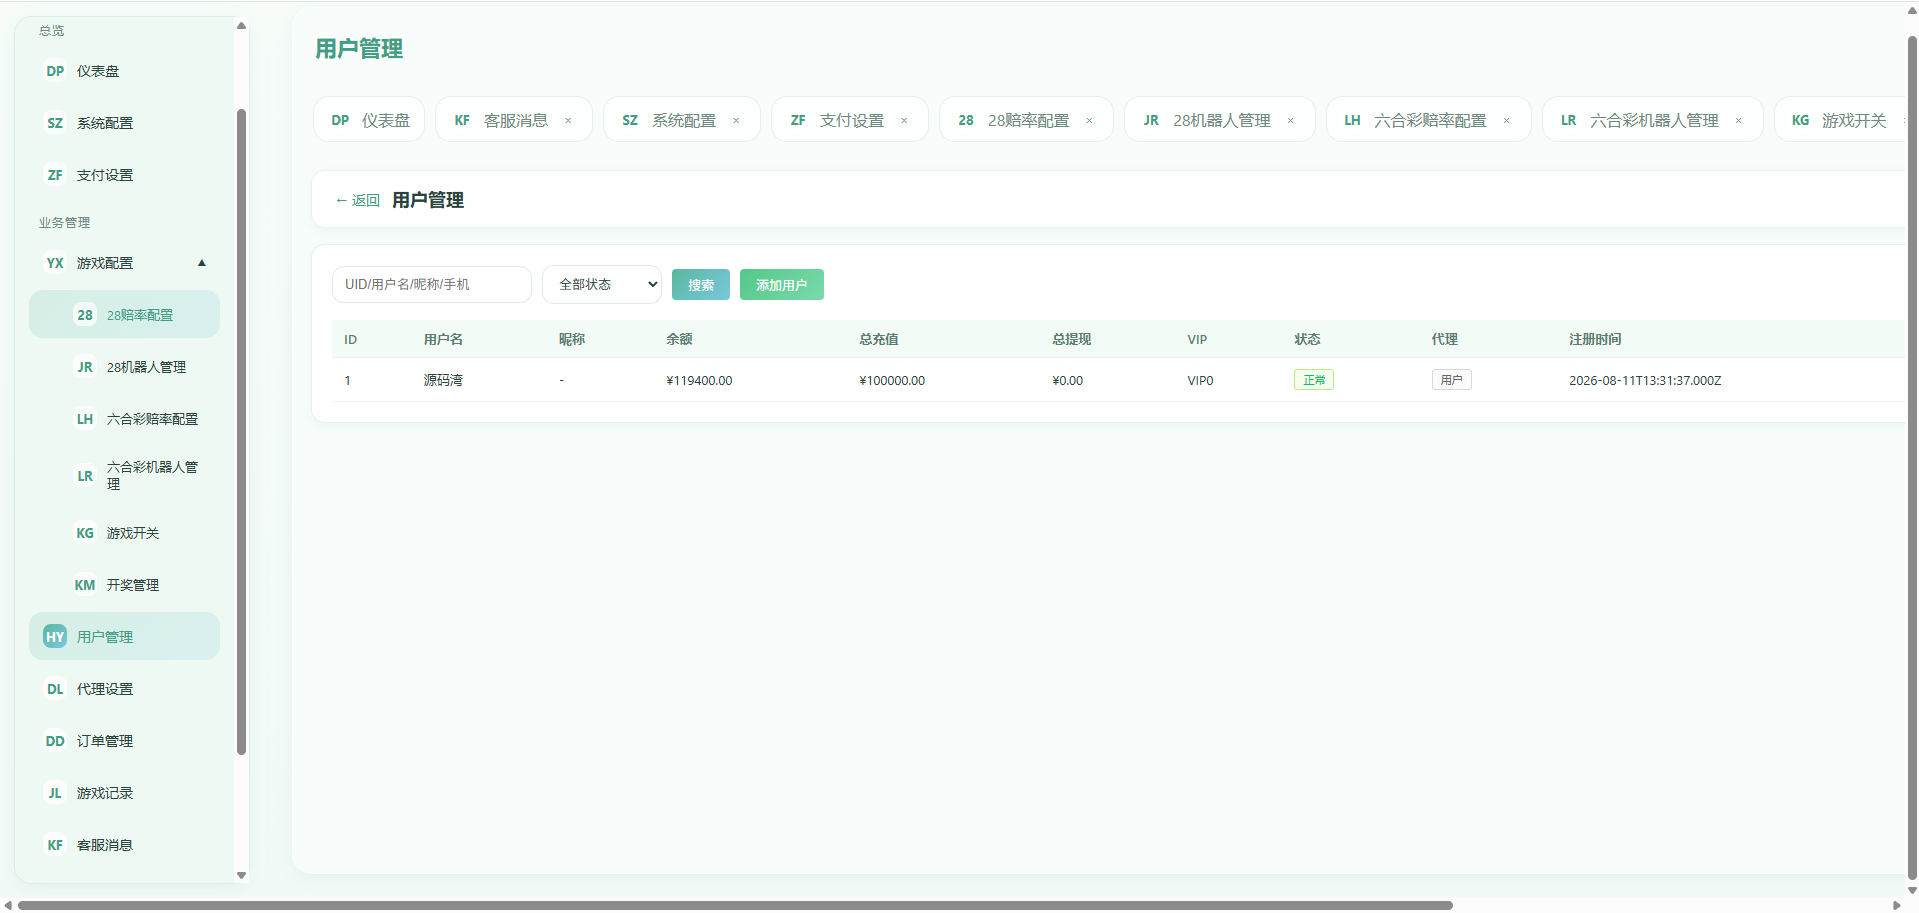Focus the UID/用户名/昵称/手机 search field
Screen dimensions: 1919x913
pos(432,284)
